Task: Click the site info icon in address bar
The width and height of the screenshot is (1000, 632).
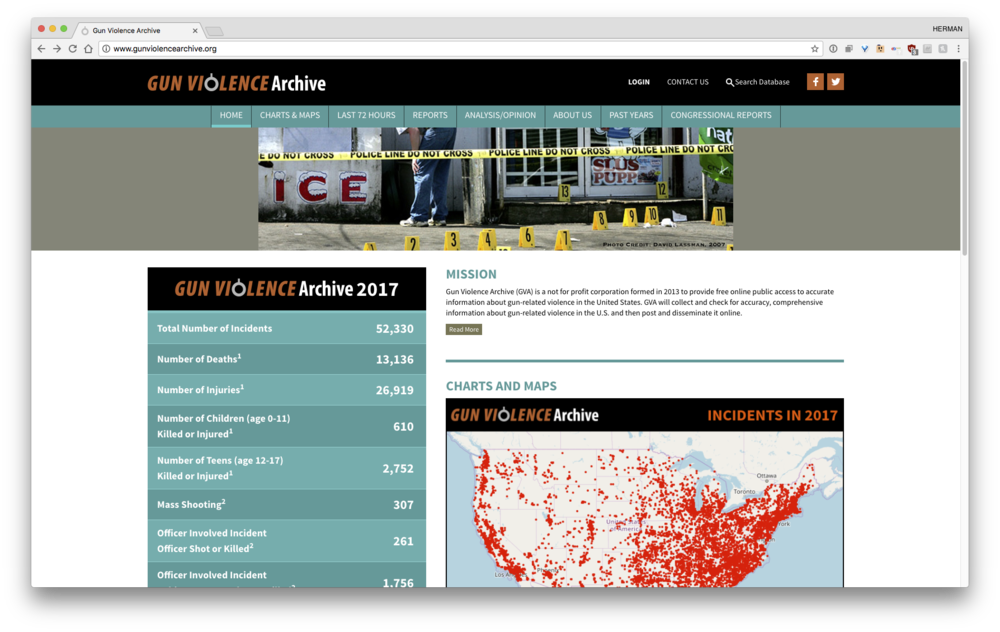Action: (x=106, y=48)
